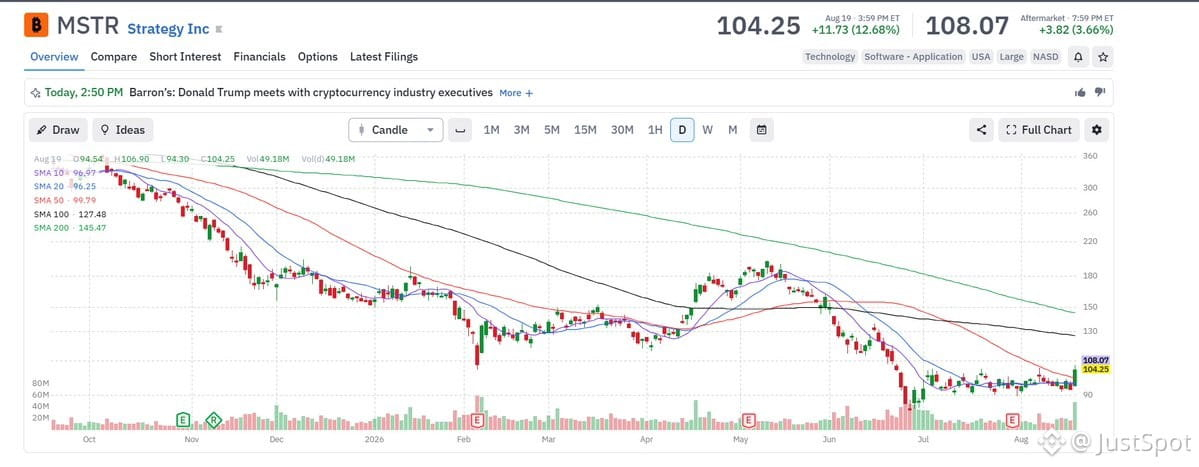Select the 5M timeframe
This screenshot has width=1199, height=467.
coord(552,130)
